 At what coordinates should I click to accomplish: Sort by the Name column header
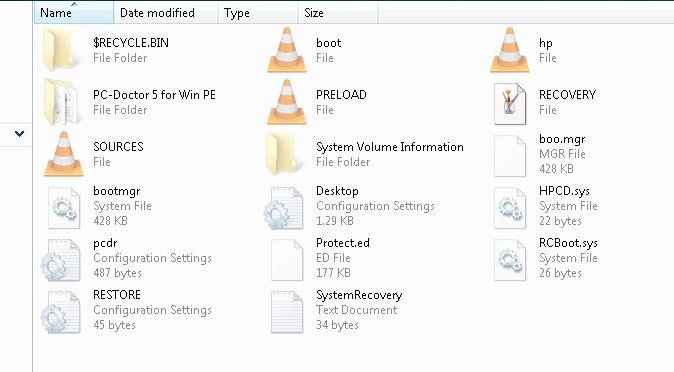tap(74, 12)
